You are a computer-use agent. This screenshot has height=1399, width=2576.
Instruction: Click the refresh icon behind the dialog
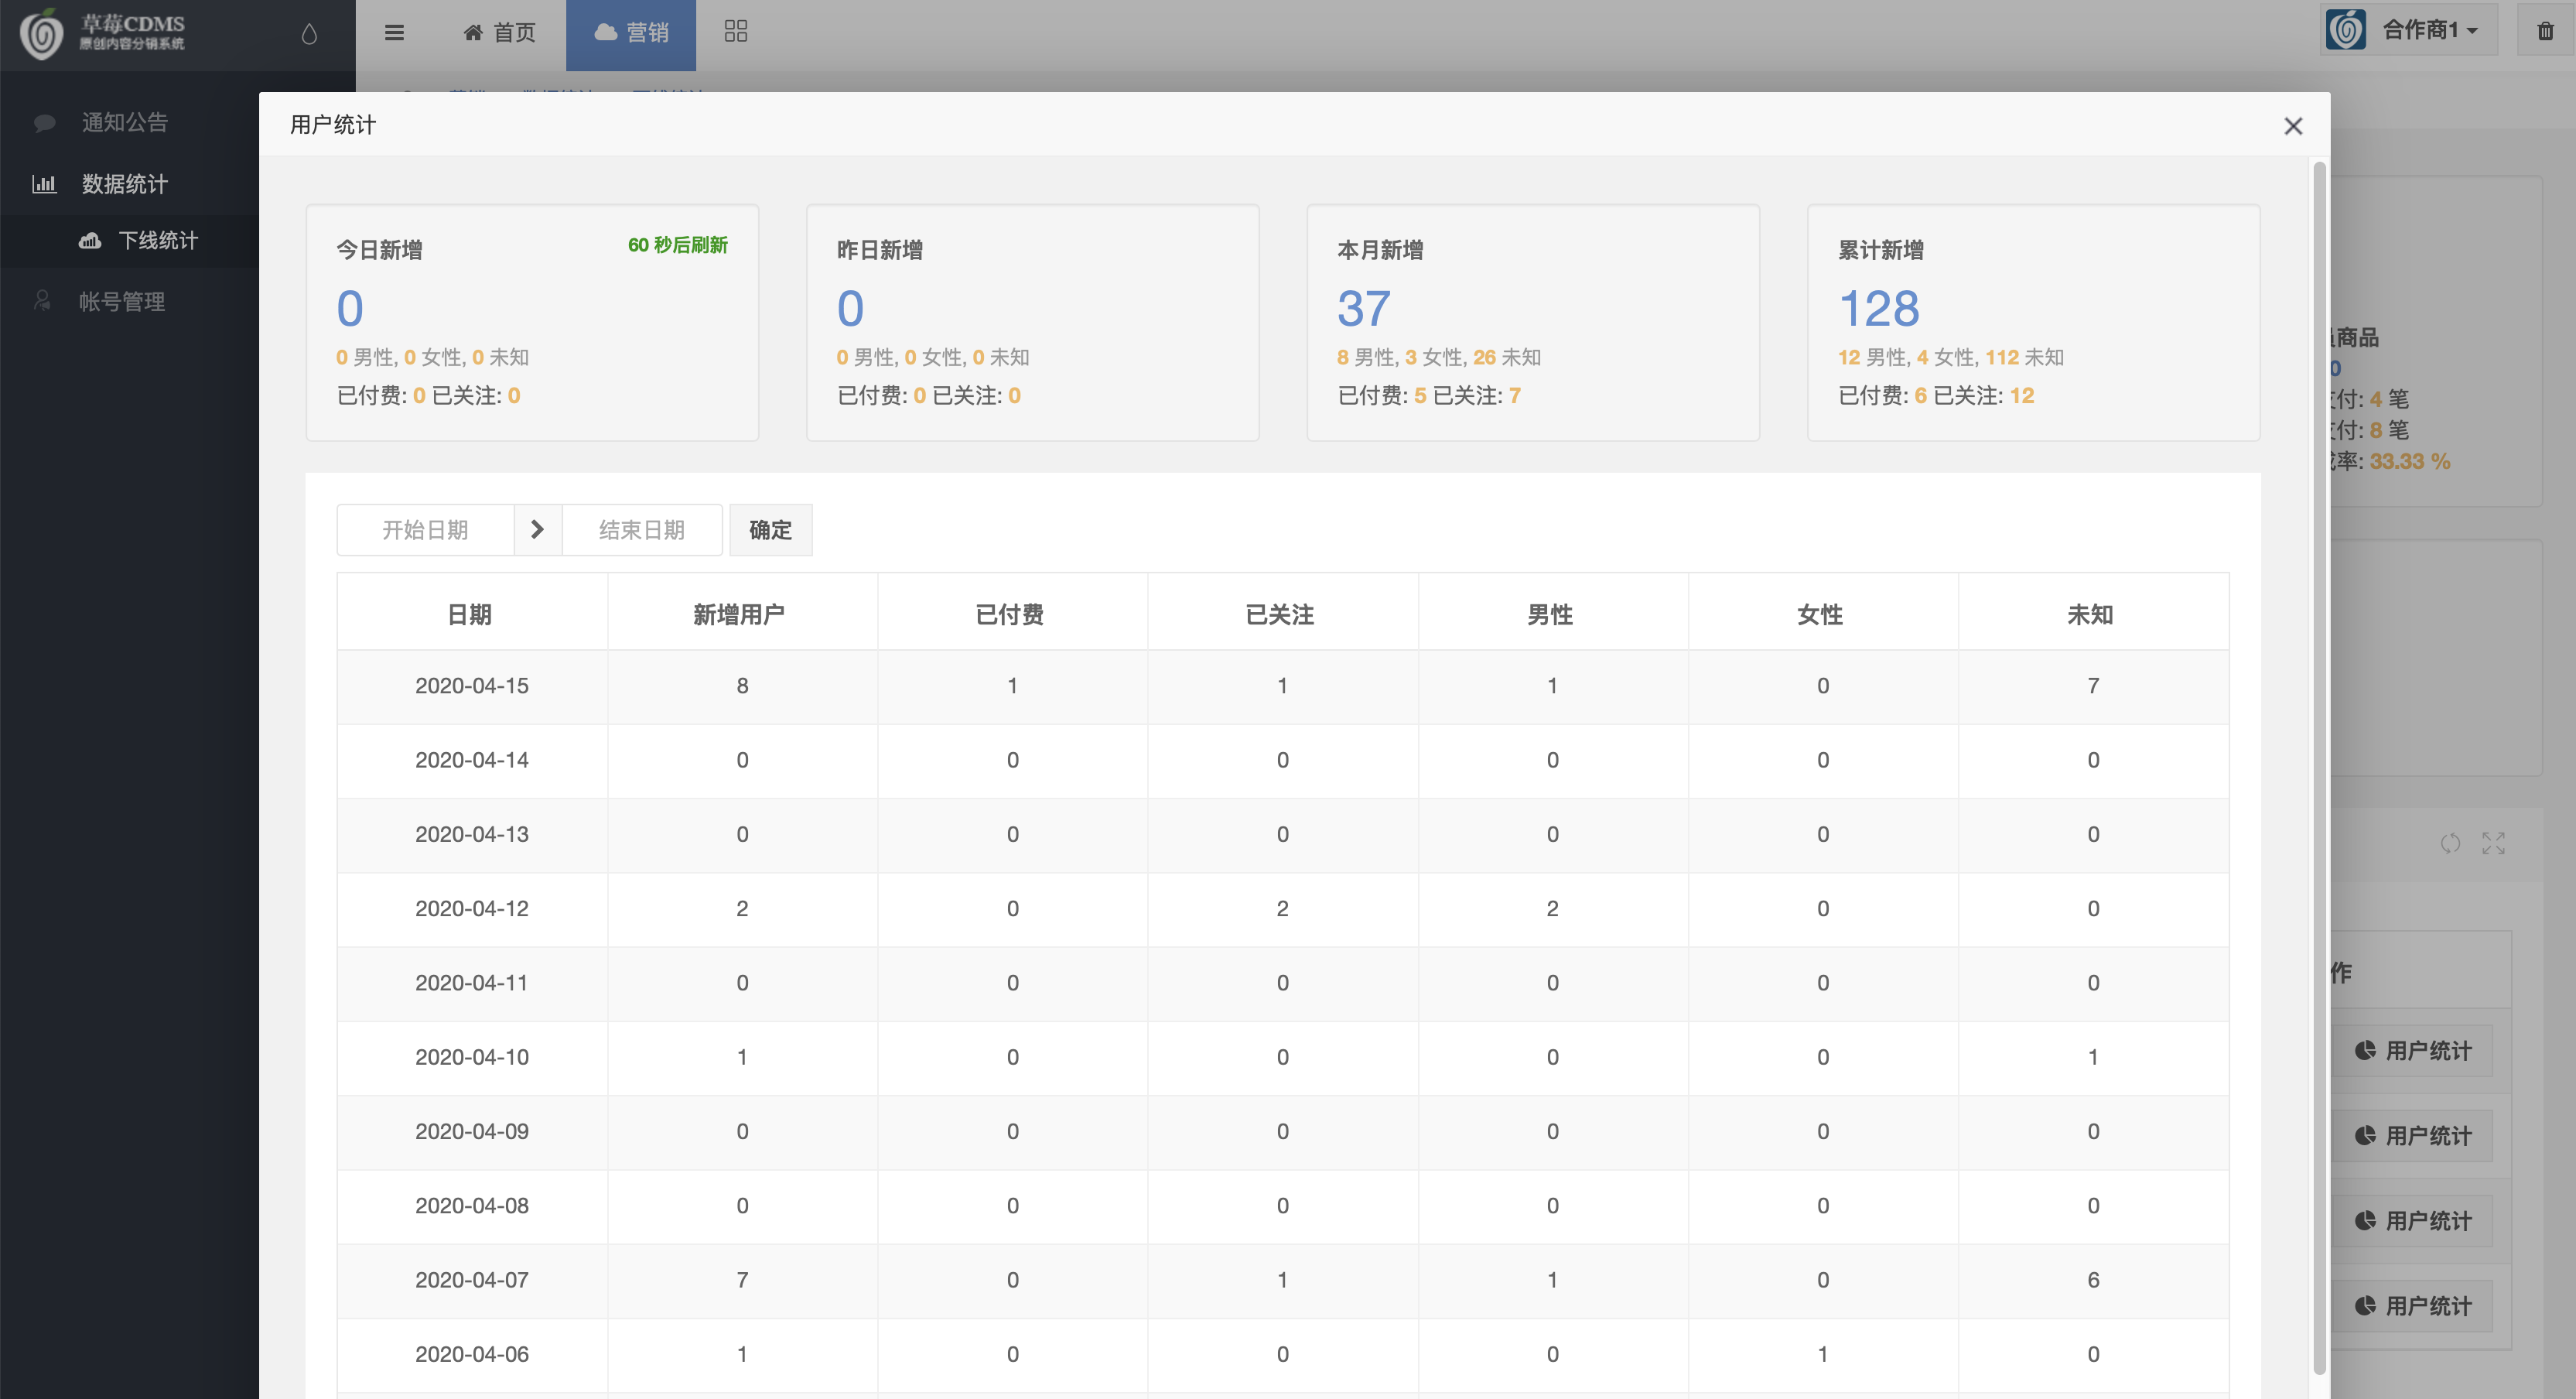2450,844
